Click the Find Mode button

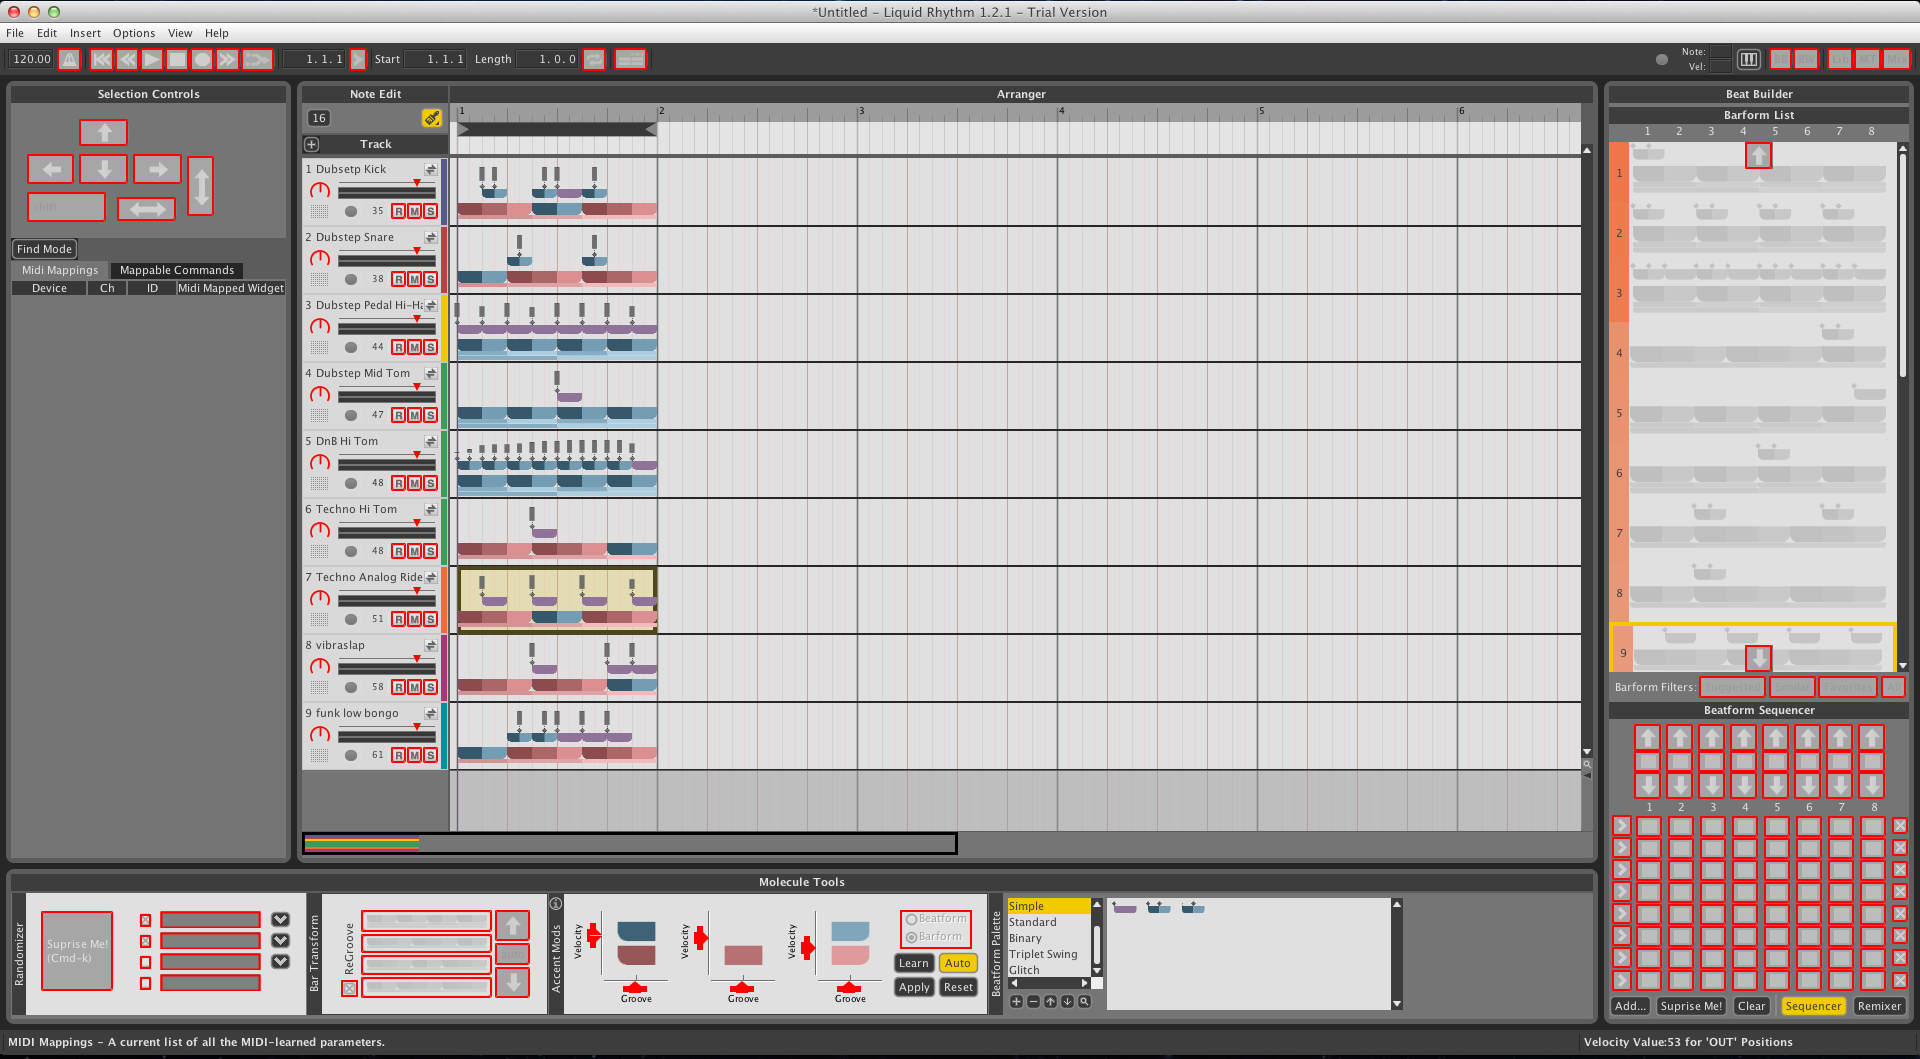(44, 249)
